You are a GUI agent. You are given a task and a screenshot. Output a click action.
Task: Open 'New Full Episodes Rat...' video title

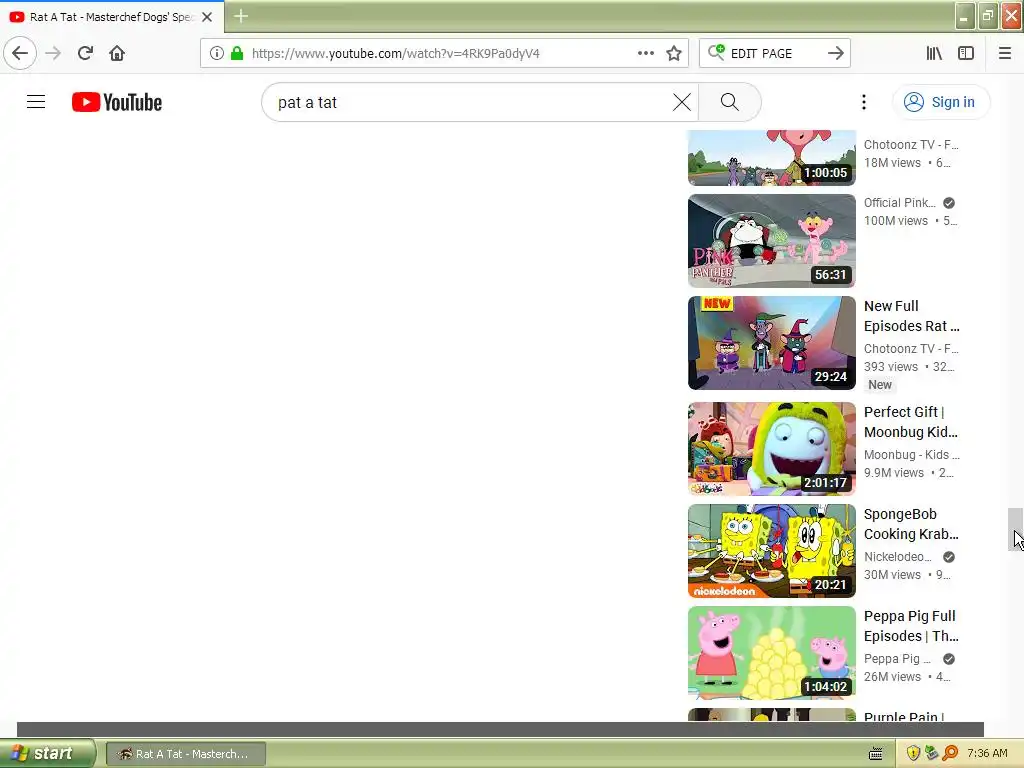click(911, 316)
